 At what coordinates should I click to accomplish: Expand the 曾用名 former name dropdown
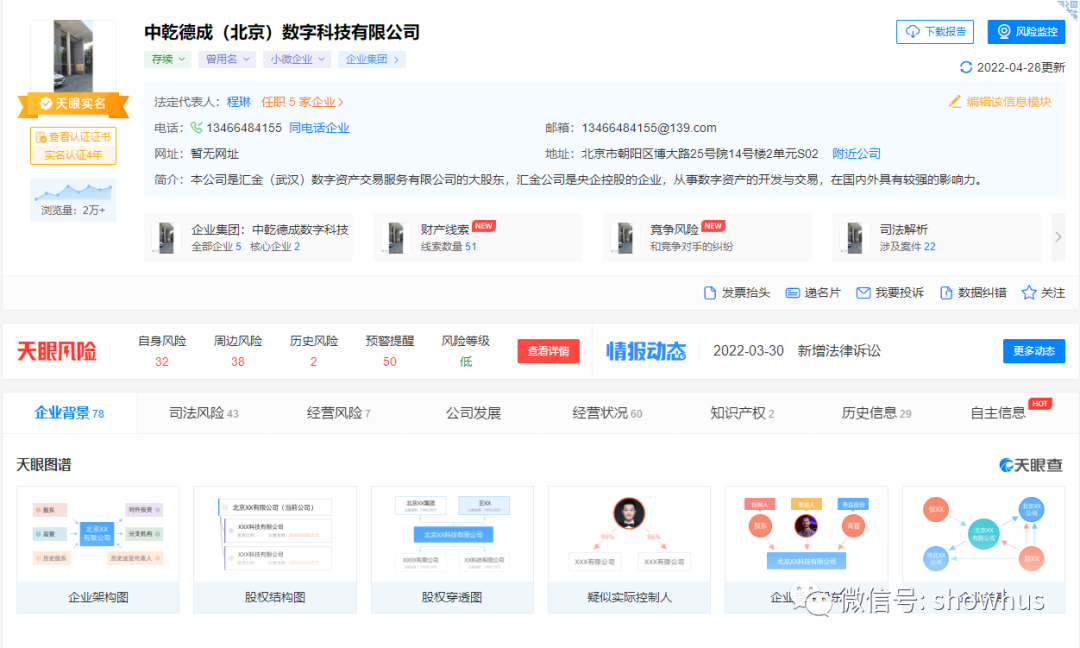(227, 59)
